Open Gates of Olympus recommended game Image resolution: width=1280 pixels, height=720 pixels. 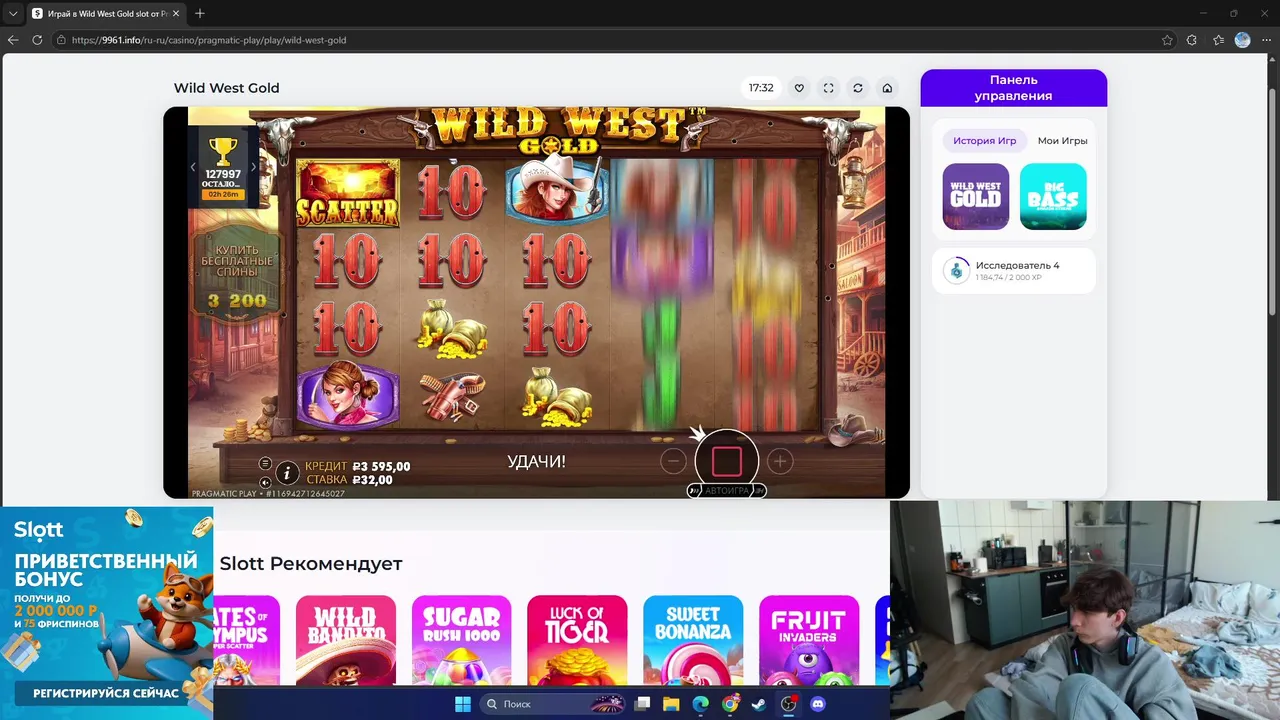pyautogui.click(x=246, y=640)
